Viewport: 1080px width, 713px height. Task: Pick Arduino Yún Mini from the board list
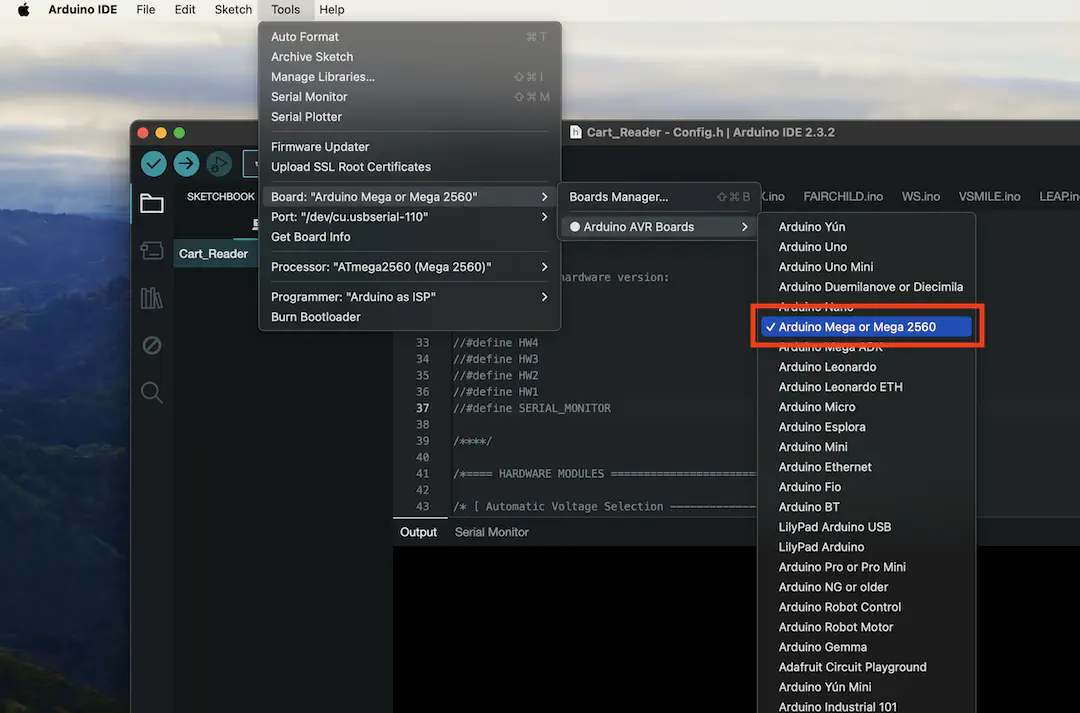click(x=866, y=687)
